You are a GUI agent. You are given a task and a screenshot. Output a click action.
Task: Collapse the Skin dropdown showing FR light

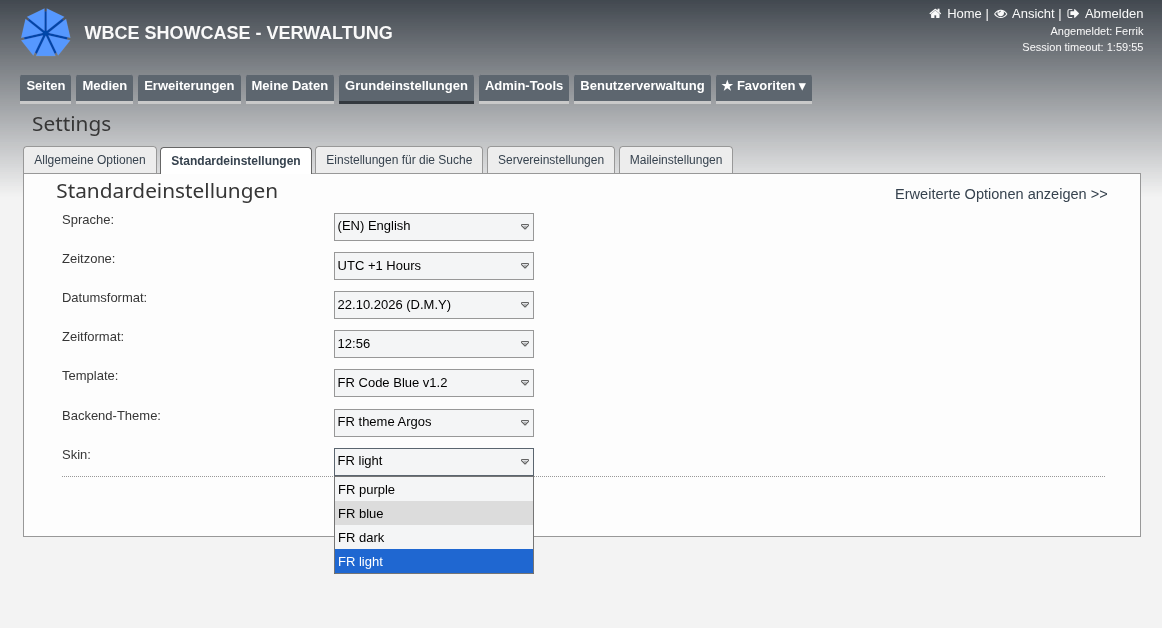coord(434,461)
